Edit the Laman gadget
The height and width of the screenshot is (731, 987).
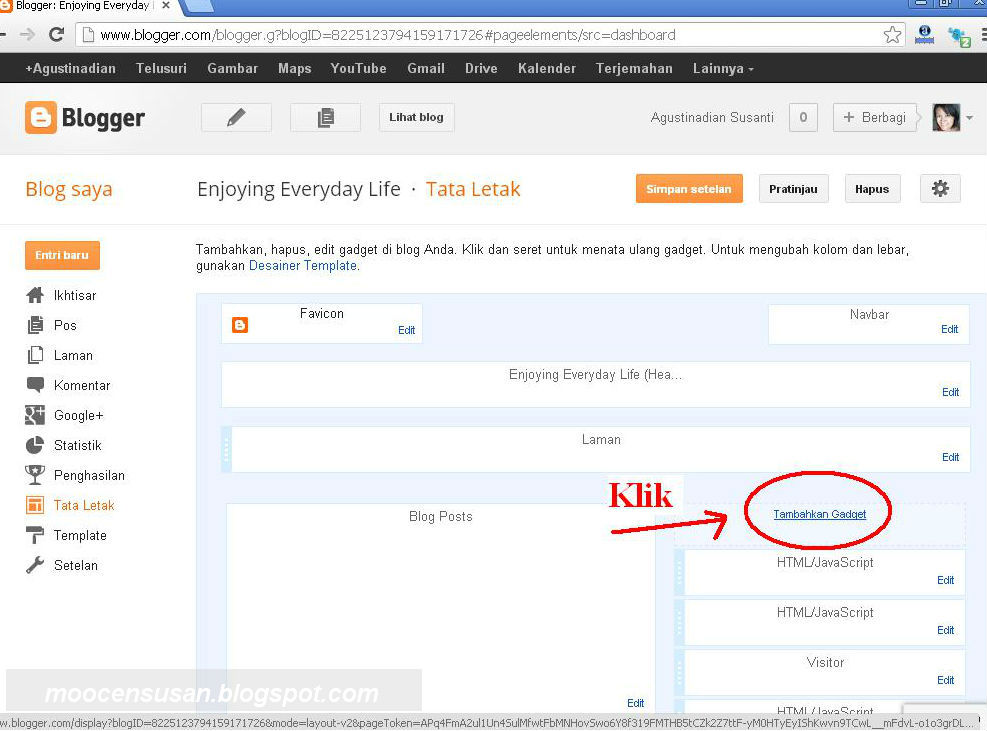point(950,457)
